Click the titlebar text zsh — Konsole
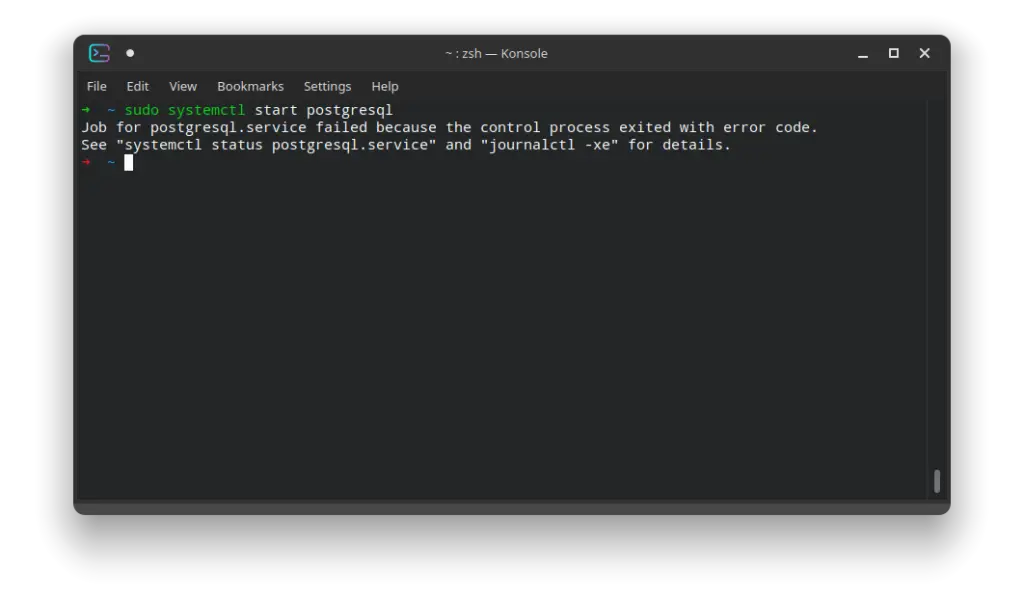Viewport: 1024px width, 598px height. [496, 53]
